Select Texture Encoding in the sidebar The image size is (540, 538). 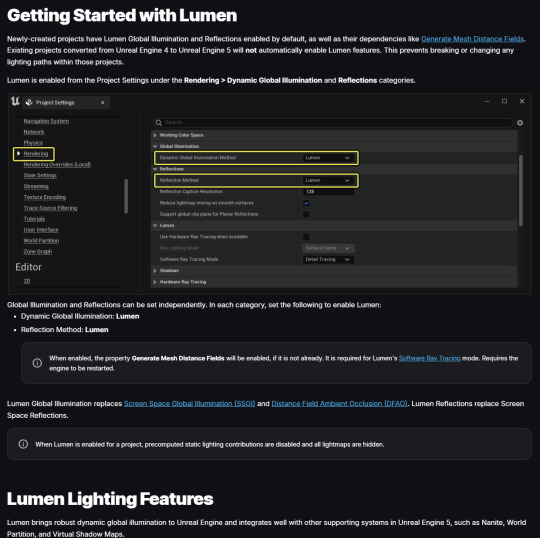(x=44, y=197)
